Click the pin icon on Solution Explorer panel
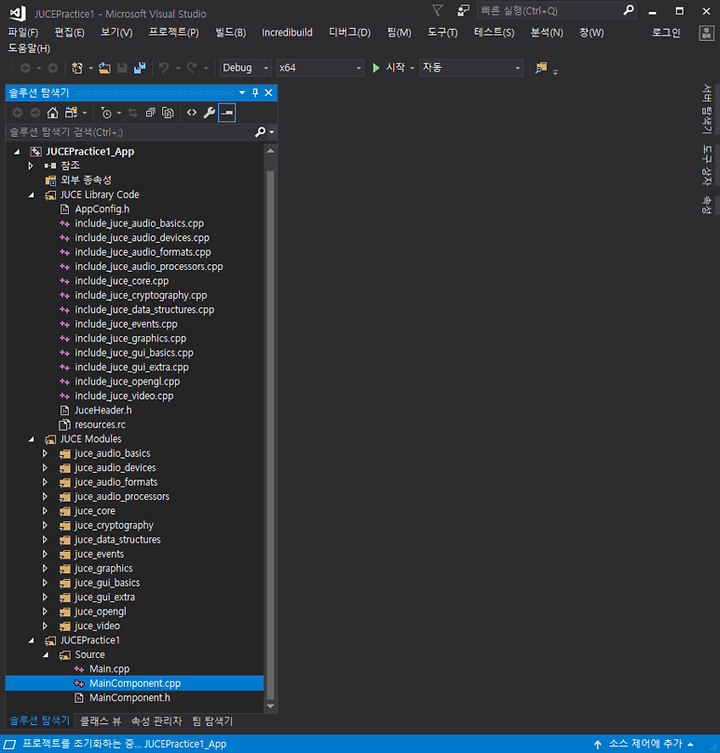The height and width of the screenshot is (753, 720). 256,93
